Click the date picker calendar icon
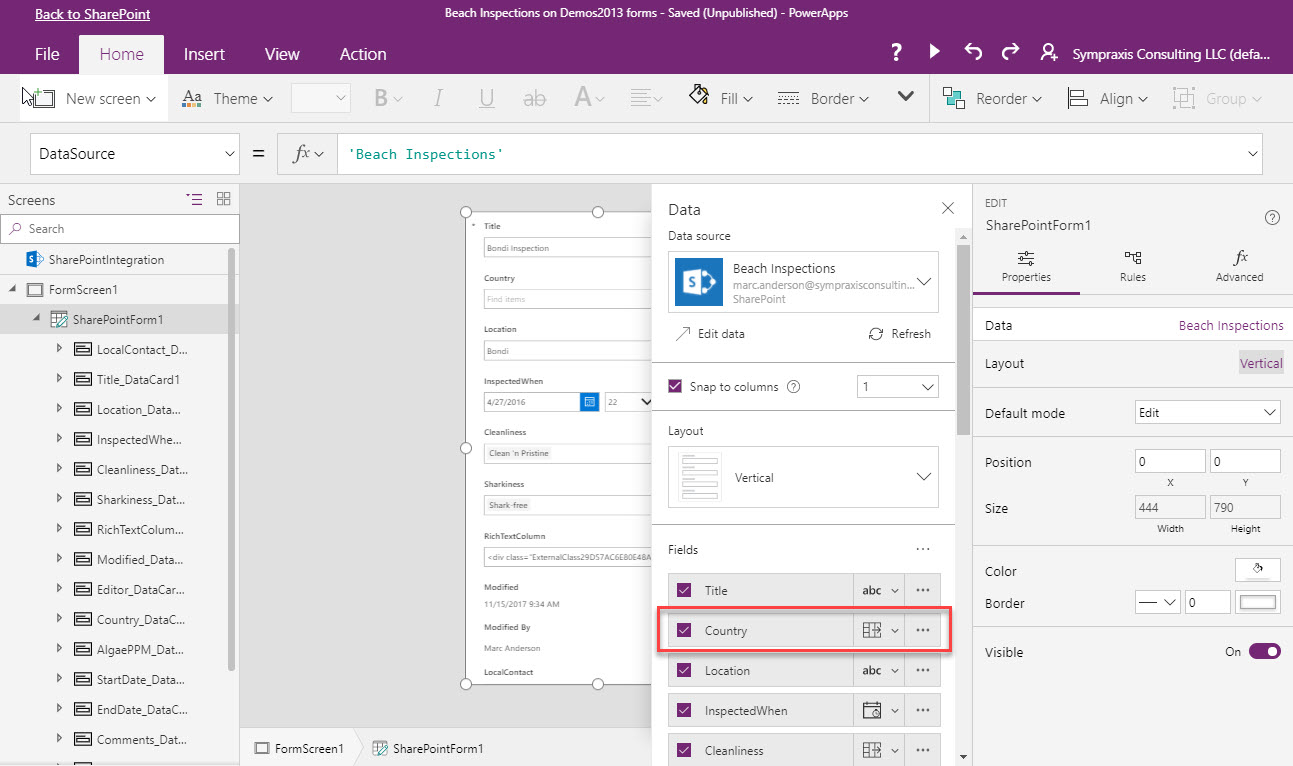Screen dimensions: 1293x766 [x=589, y=402]
